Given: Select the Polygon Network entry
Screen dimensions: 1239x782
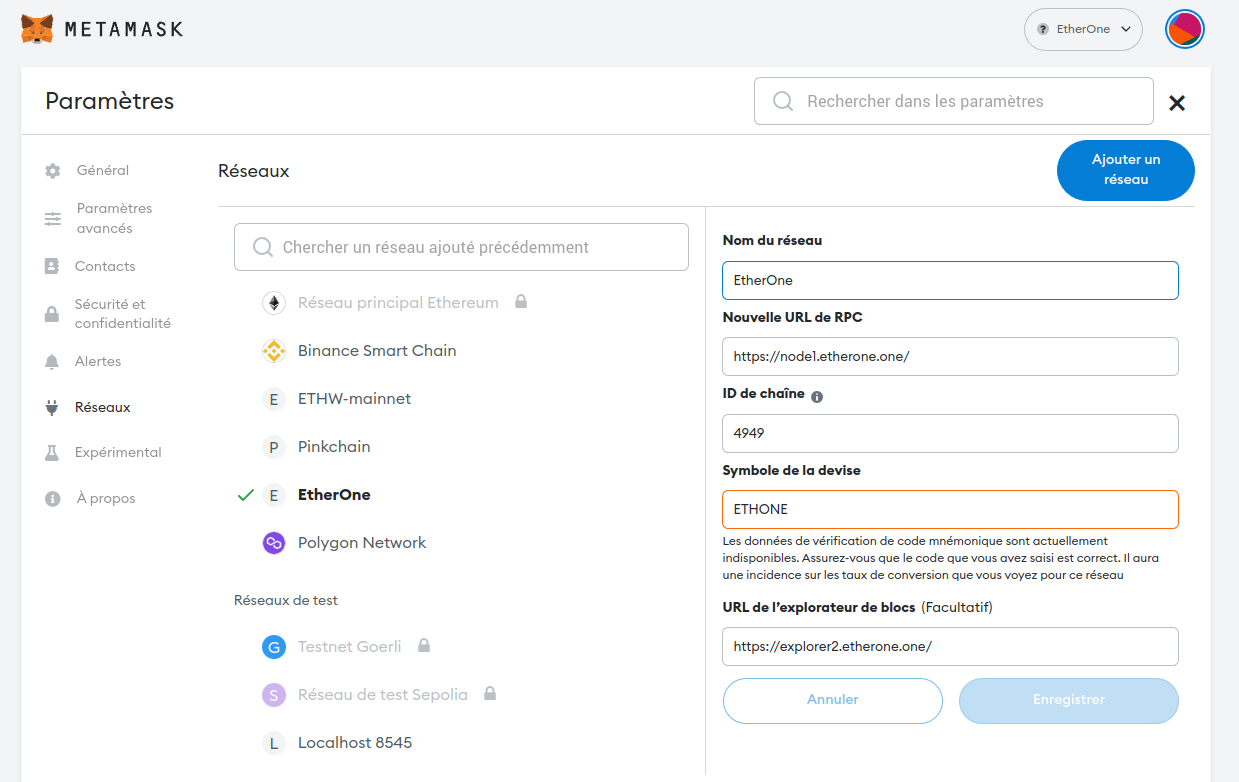Looking at the screenshot, I should [x=361, y=543].
